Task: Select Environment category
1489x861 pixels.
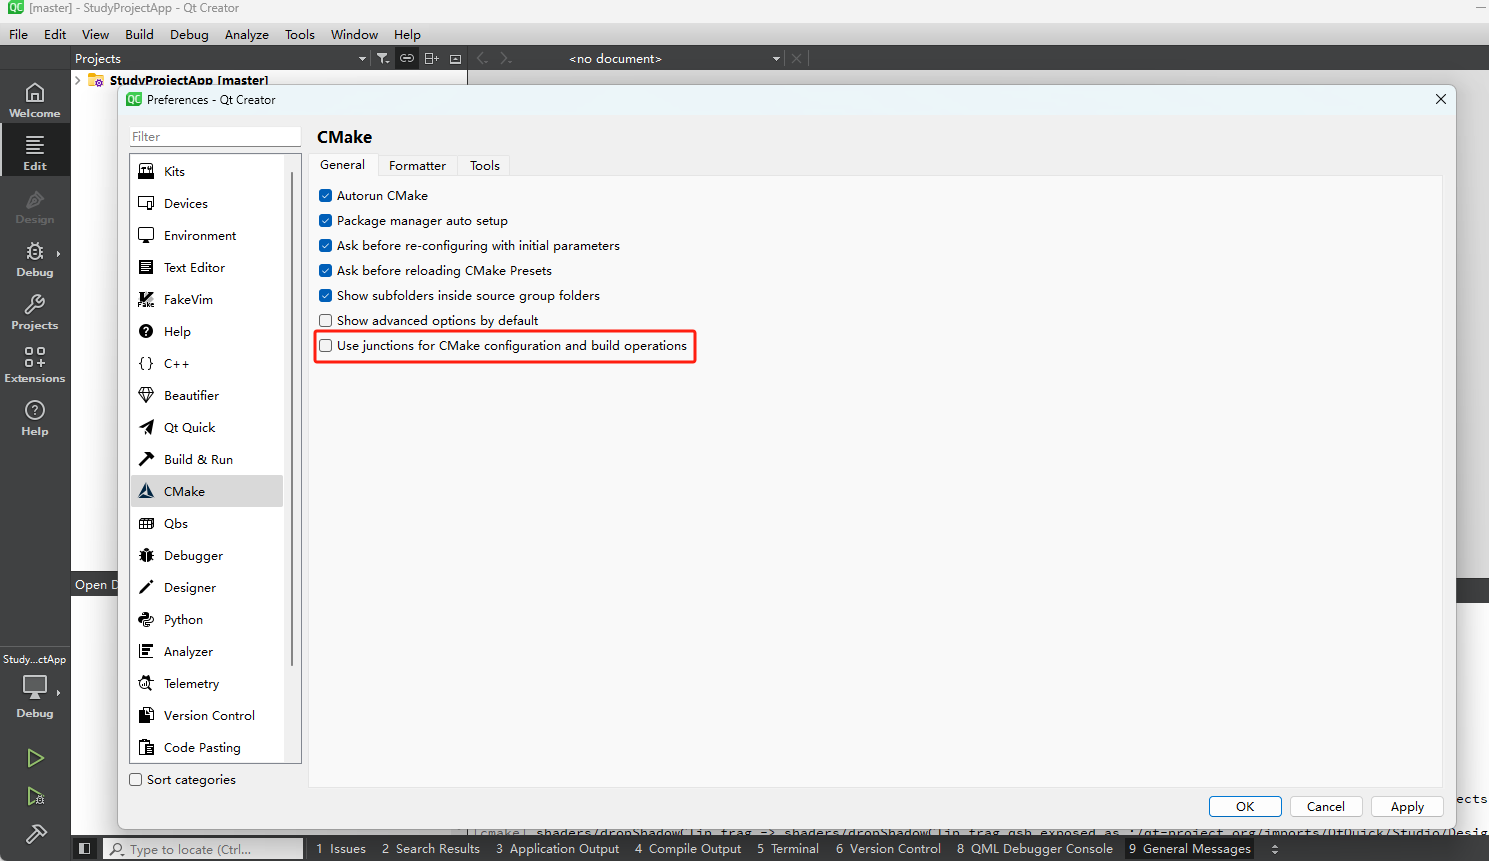Action: [x=207, y=235]
